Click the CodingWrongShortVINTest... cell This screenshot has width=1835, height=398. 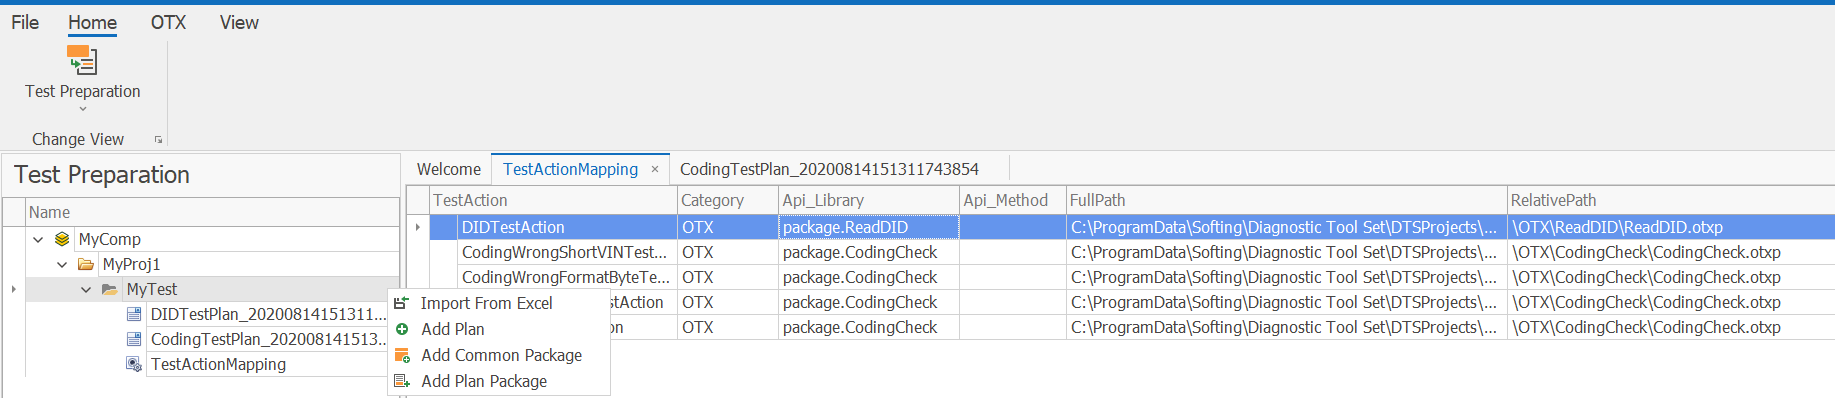point(566,252)
